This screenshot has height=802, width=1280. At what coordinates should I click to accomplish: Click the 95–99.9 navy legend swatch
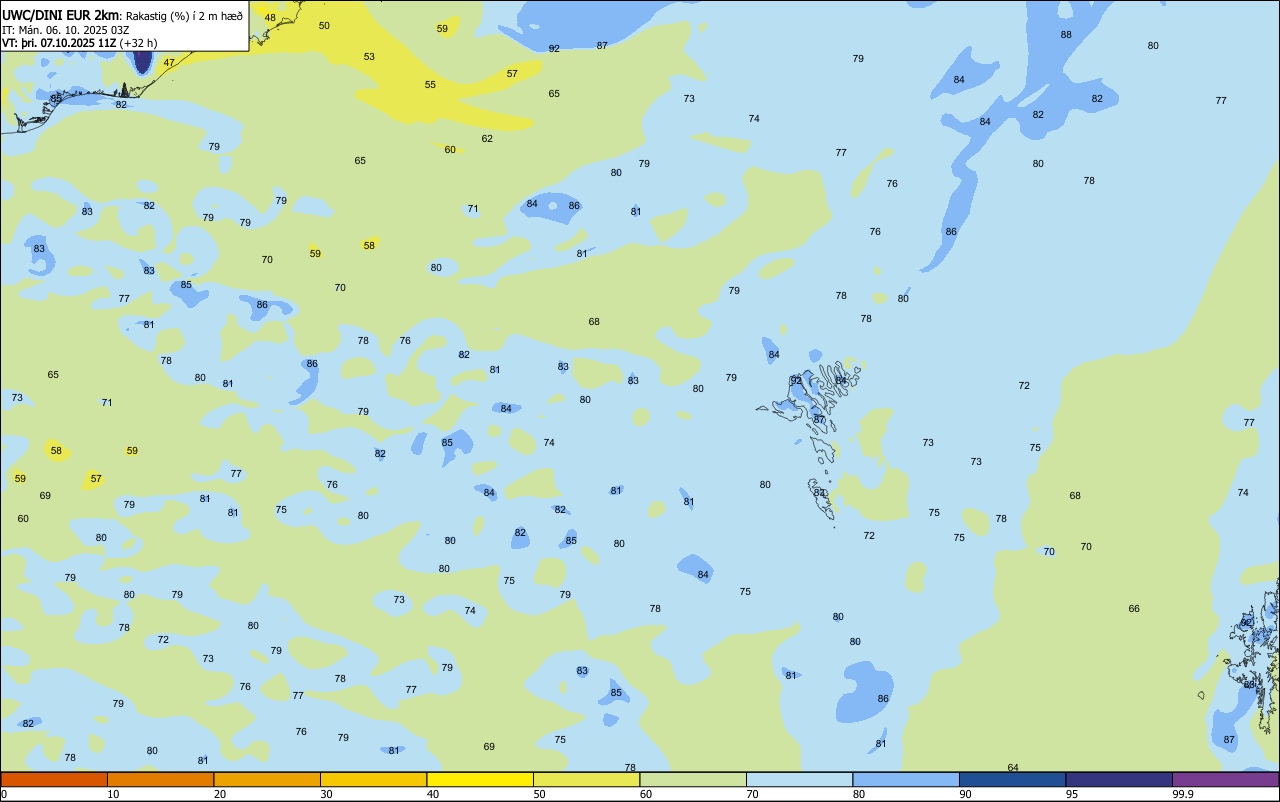(1119, 779)
